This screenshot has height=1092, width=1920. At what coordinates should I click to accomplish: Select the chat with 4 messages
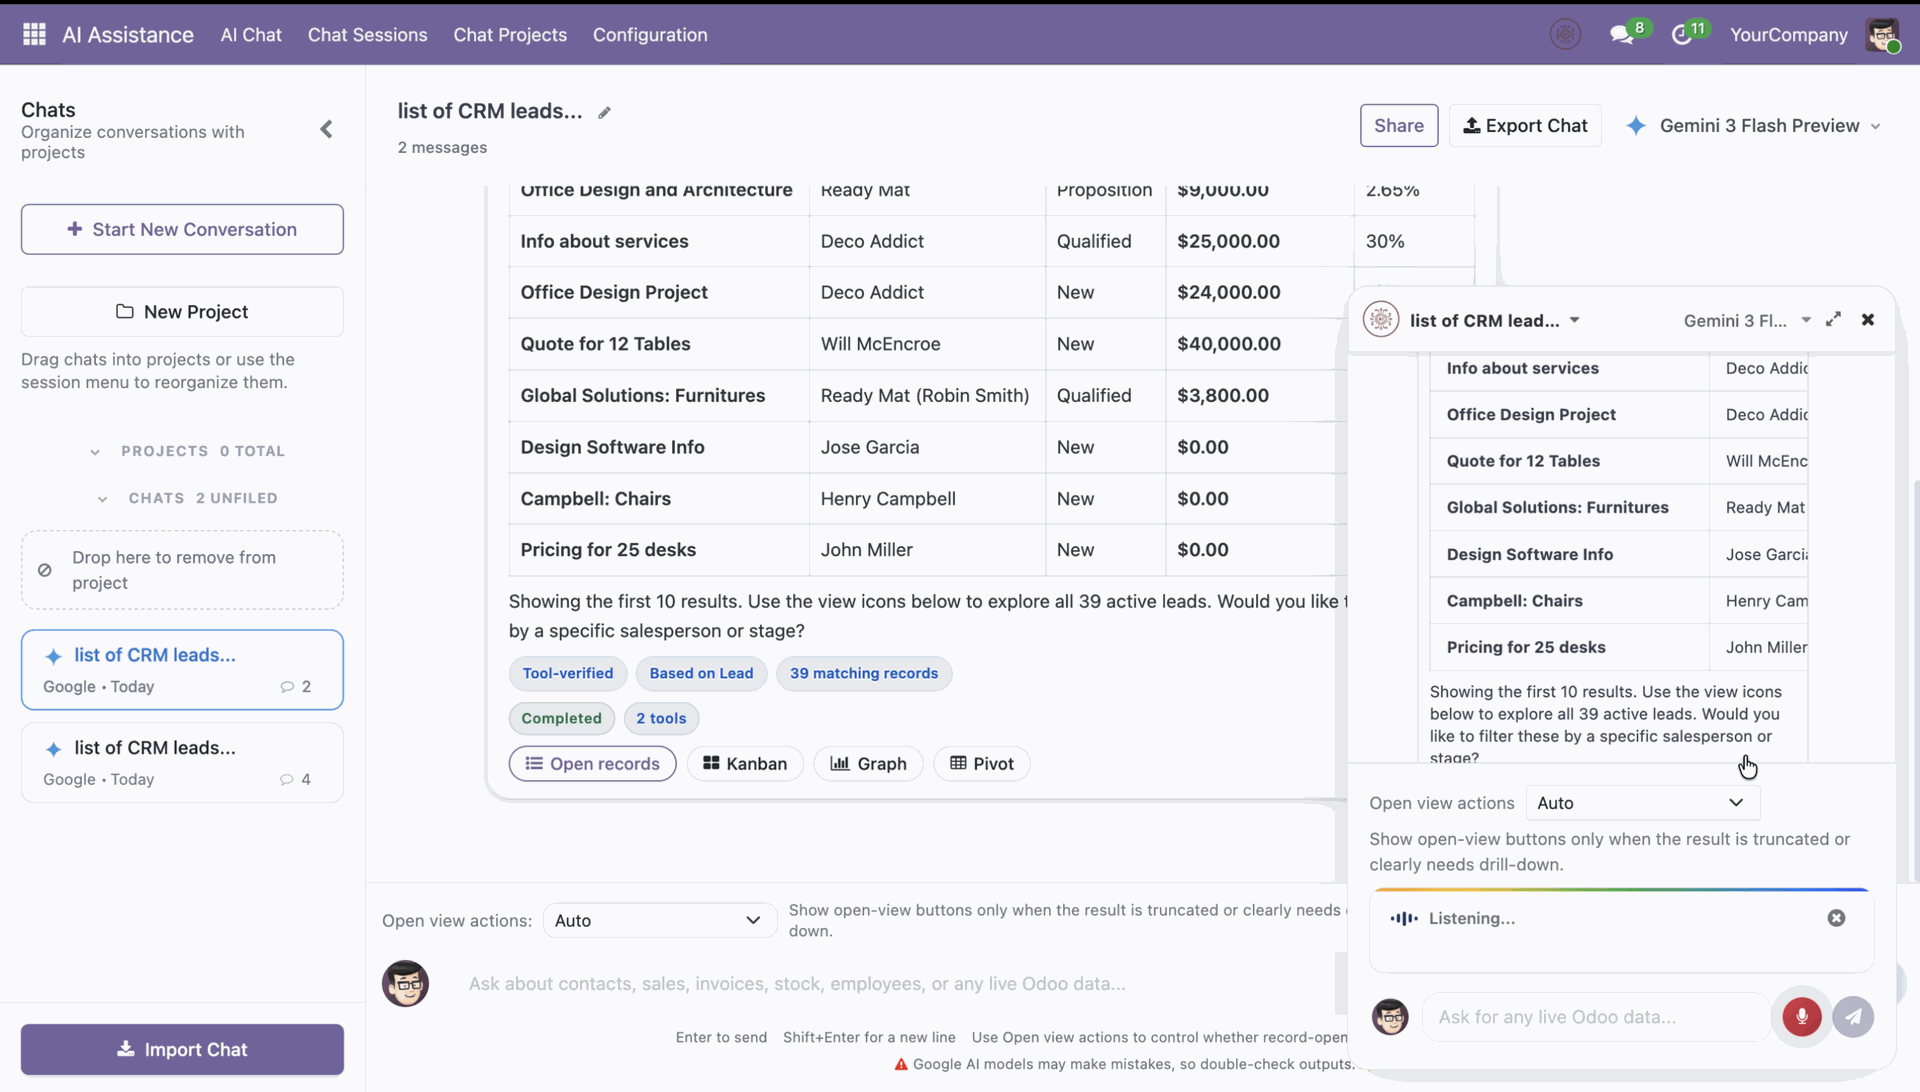coord(182,763)
